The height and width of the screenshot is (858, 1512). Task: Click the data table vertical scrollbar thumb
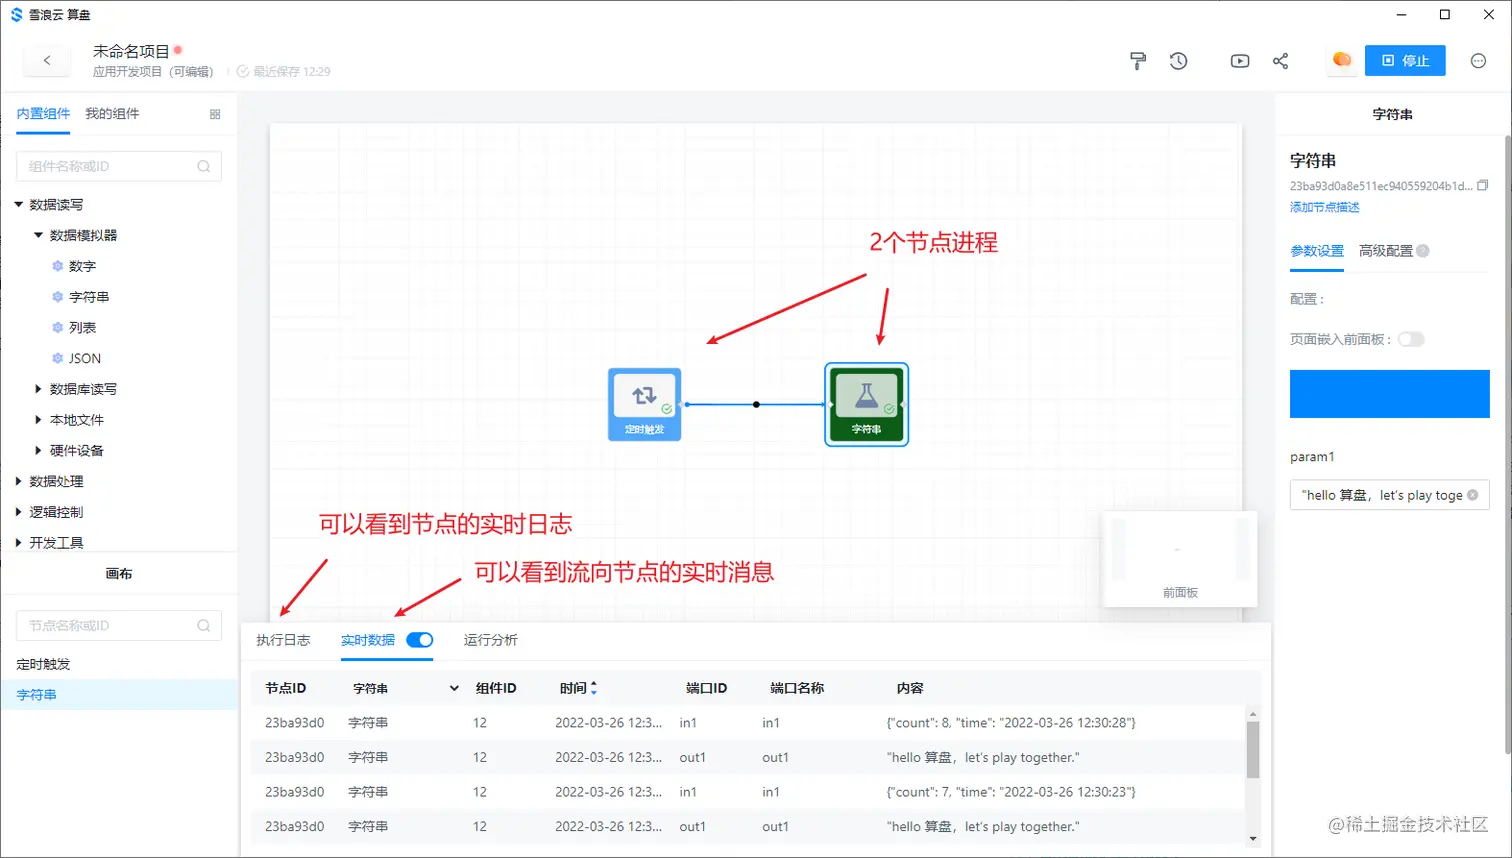(x=1253, y=749)
